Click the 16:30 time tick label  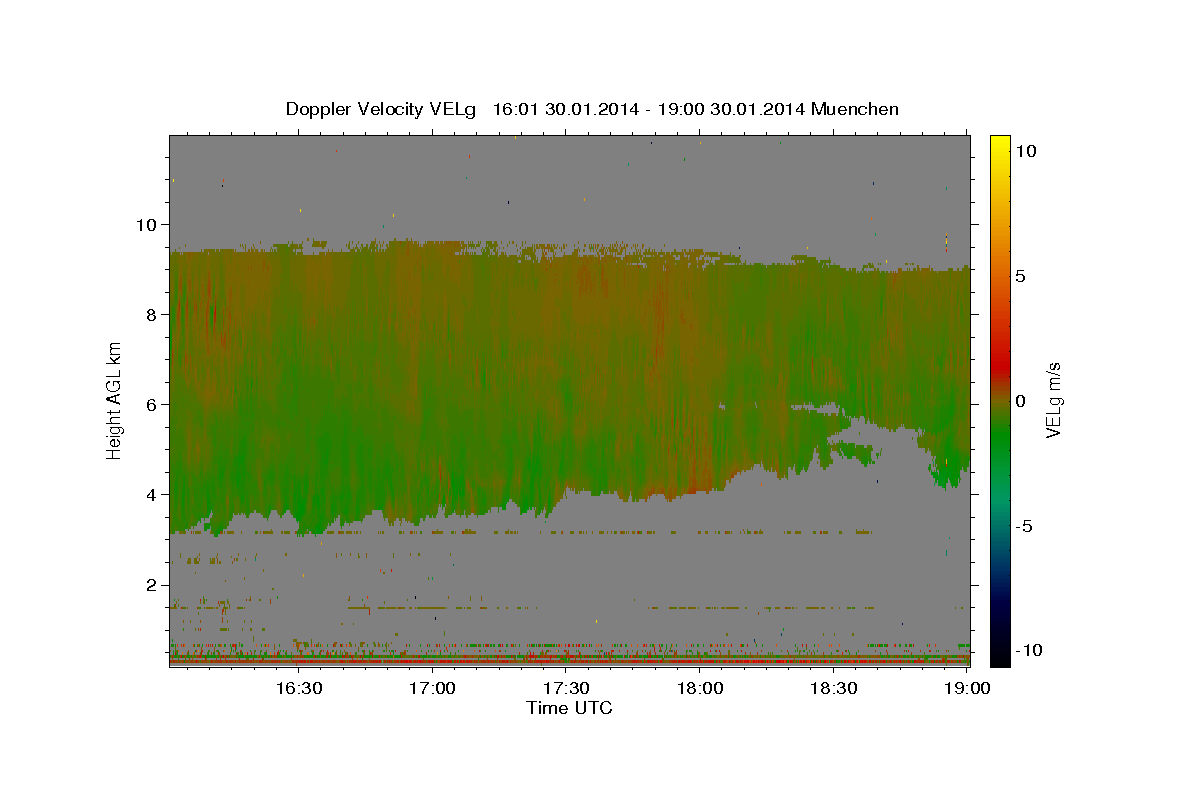tap(299, 688)
